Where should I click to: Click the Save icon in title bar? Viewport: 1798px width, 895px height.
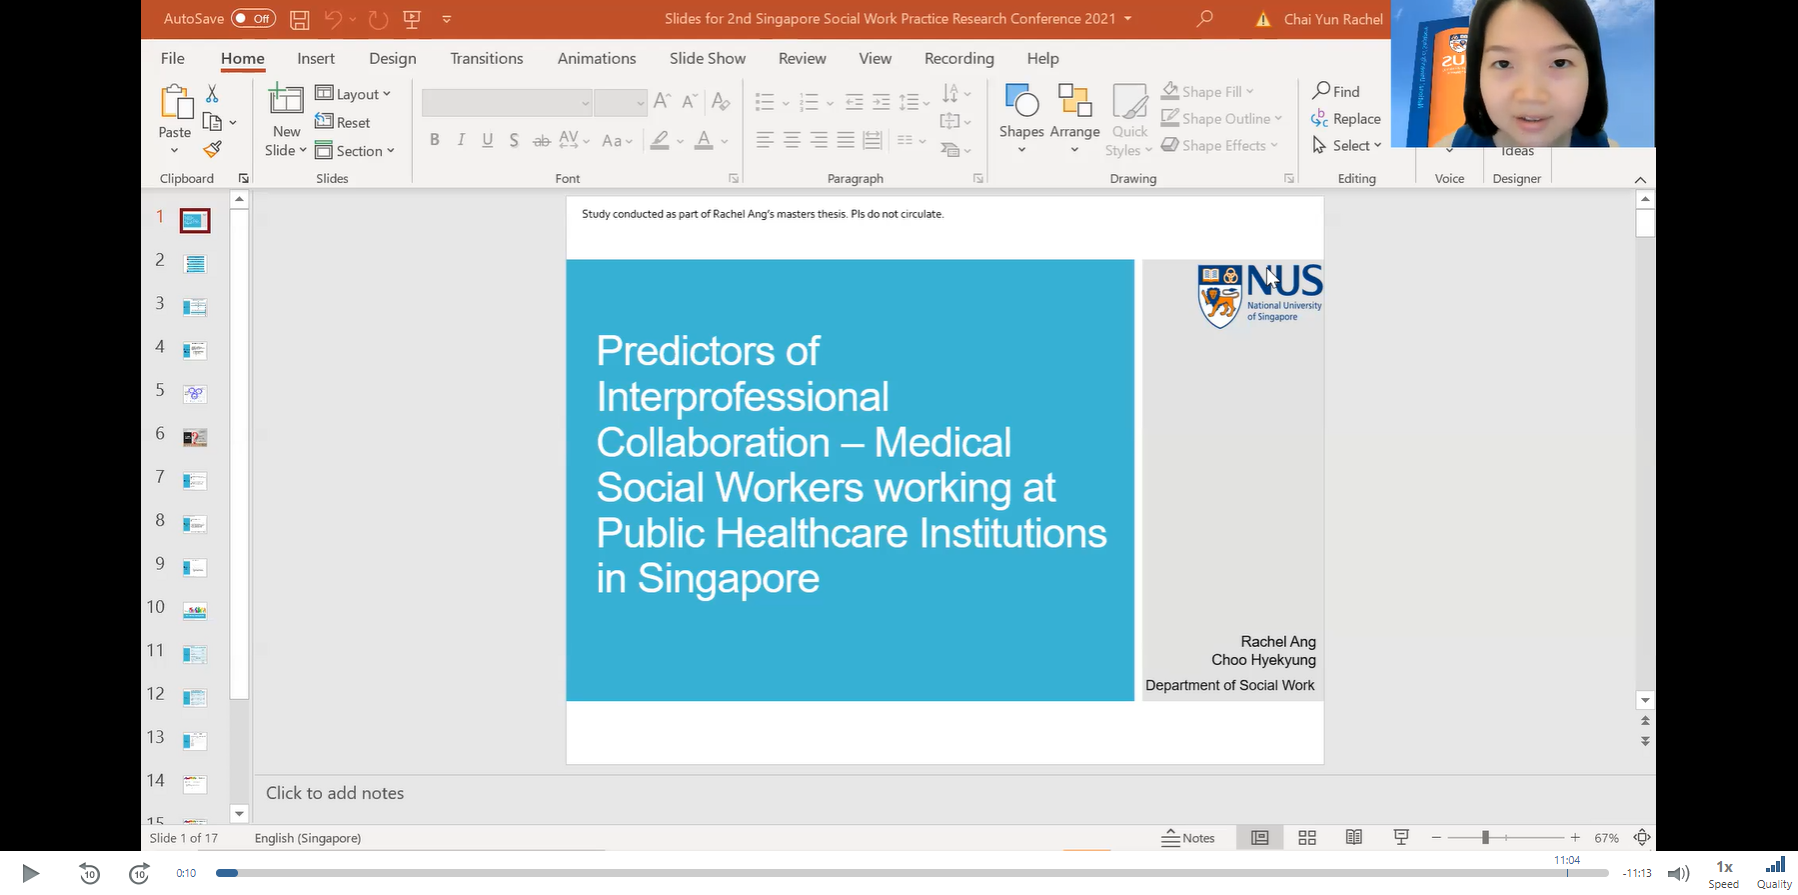click(x=299, y=19)
